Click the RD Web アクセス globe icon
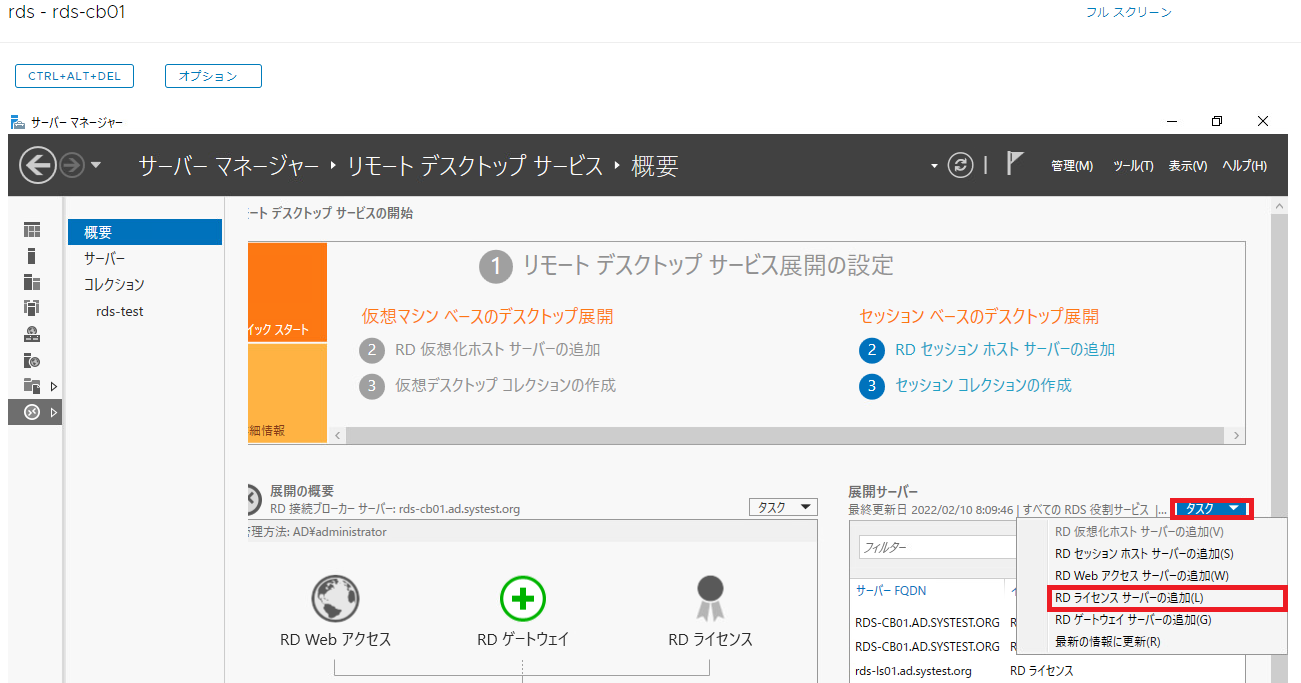 click(x=335, y=599)
